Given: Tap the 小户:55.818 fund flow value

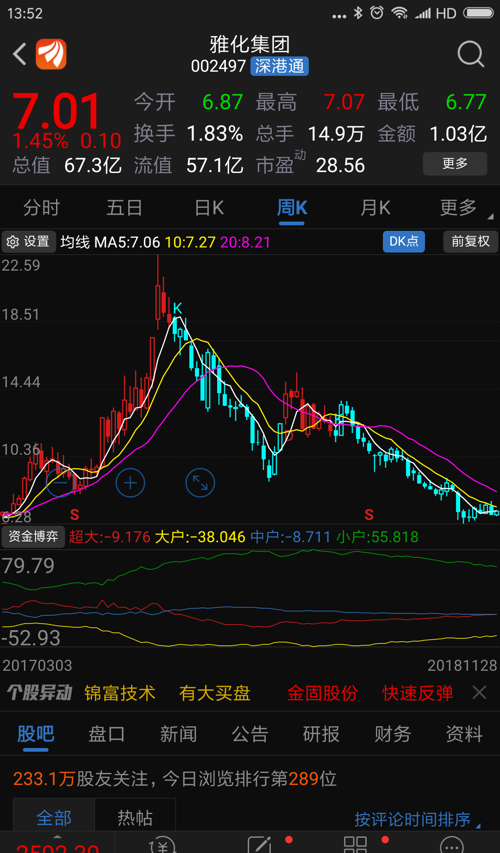Looking at the screenshot, I should (377, 537).
